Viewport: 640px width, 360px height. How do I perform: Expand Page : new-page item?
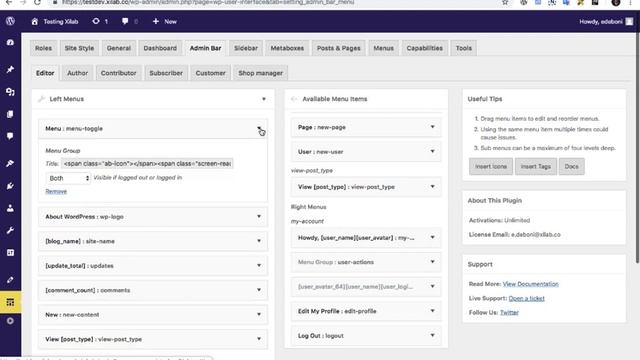[x=432, y=127]
